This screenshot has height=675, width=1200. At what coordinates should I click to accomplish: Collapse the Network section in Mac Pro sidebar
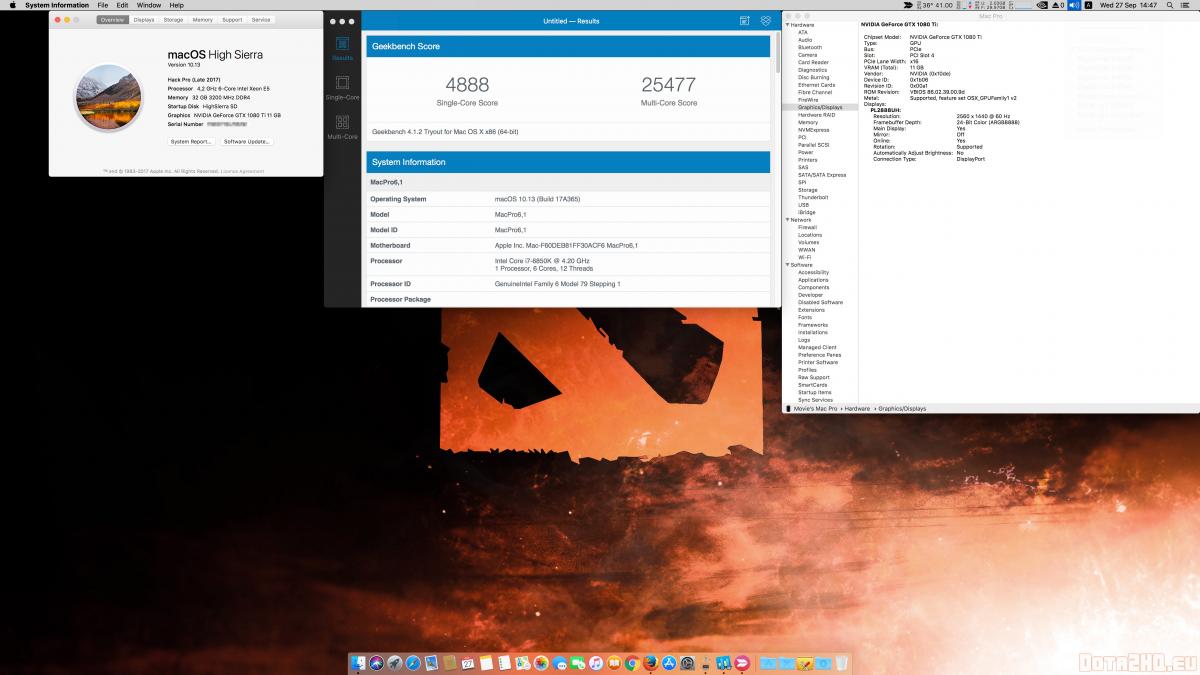click(x=786, y=219)
